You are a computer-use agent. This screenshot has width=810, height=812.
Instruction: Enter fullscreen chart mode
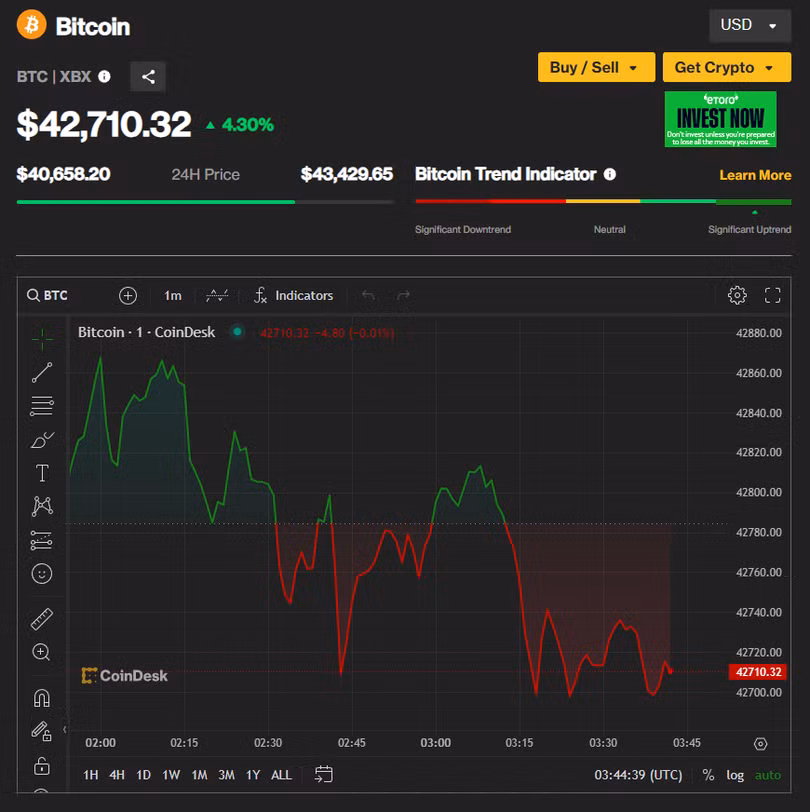(x=773, y=295)
